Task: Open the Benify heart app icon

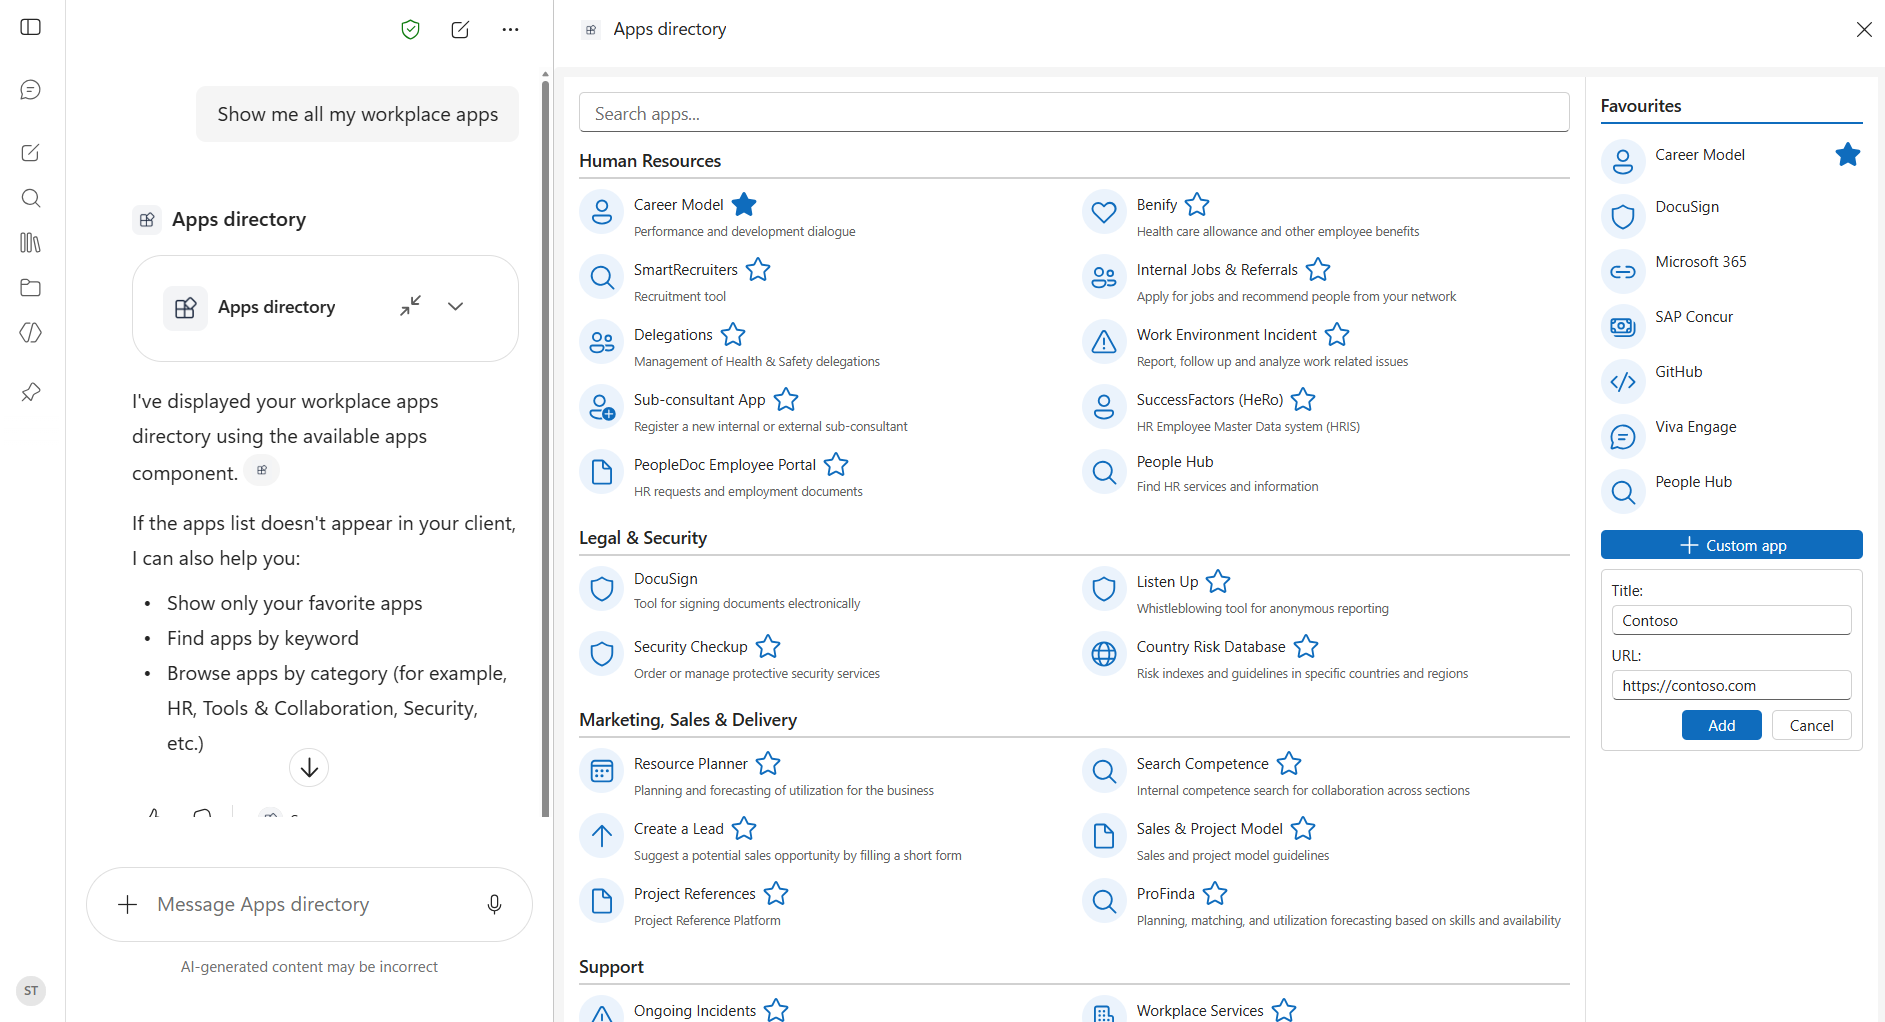Action: pyautogui.click(x=1104, y=212)
